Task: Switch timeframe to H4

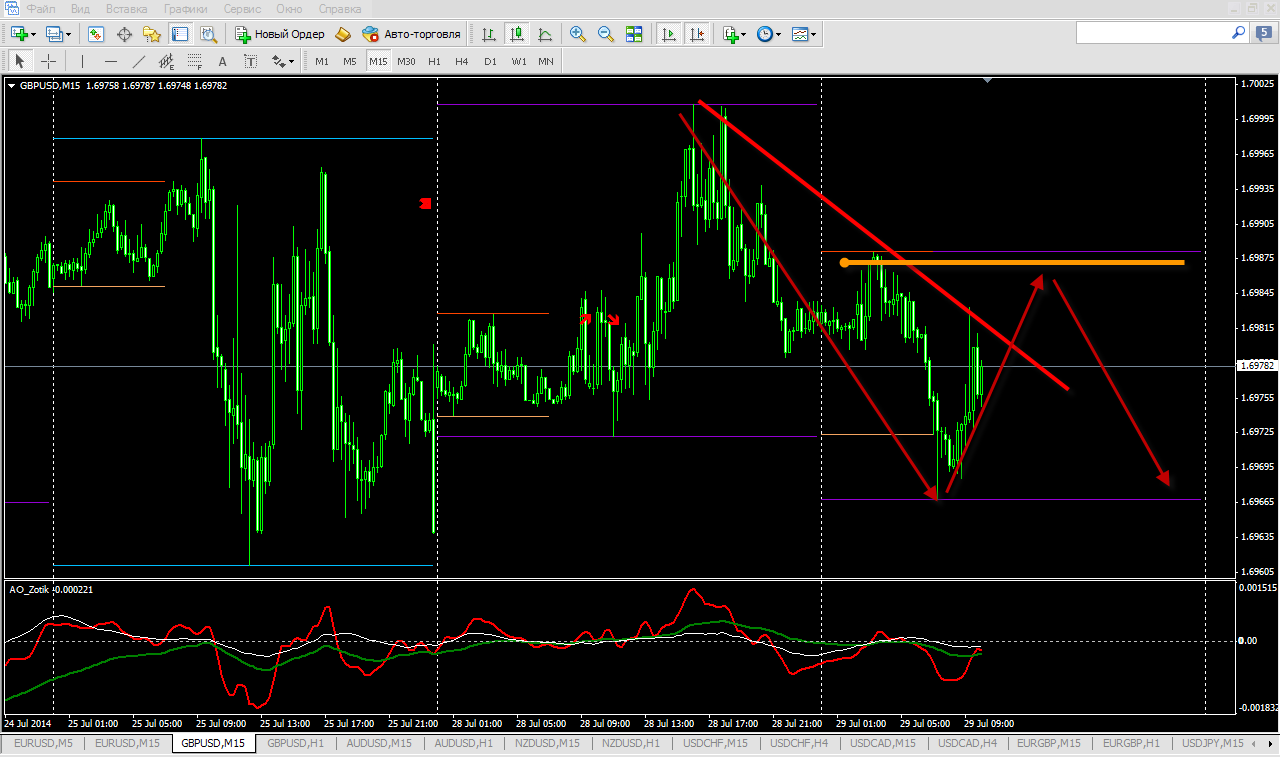Action: 461,61
